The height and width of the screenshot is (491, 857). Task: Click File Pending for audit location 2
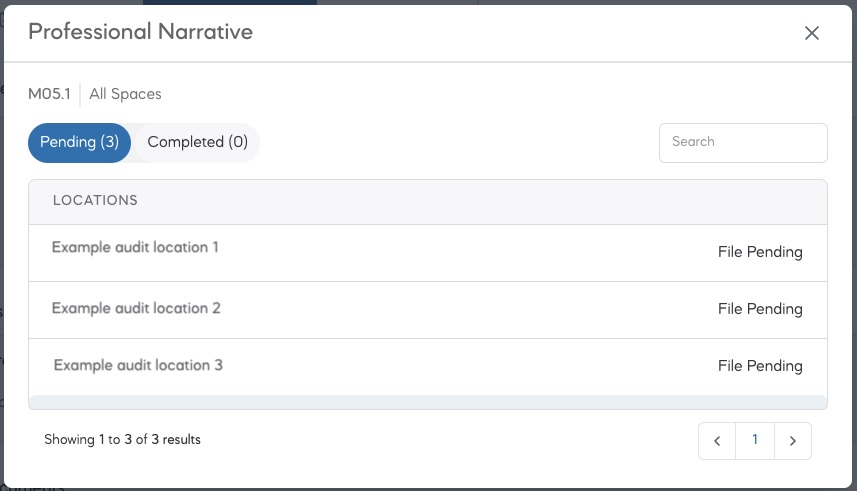[760, 309]
